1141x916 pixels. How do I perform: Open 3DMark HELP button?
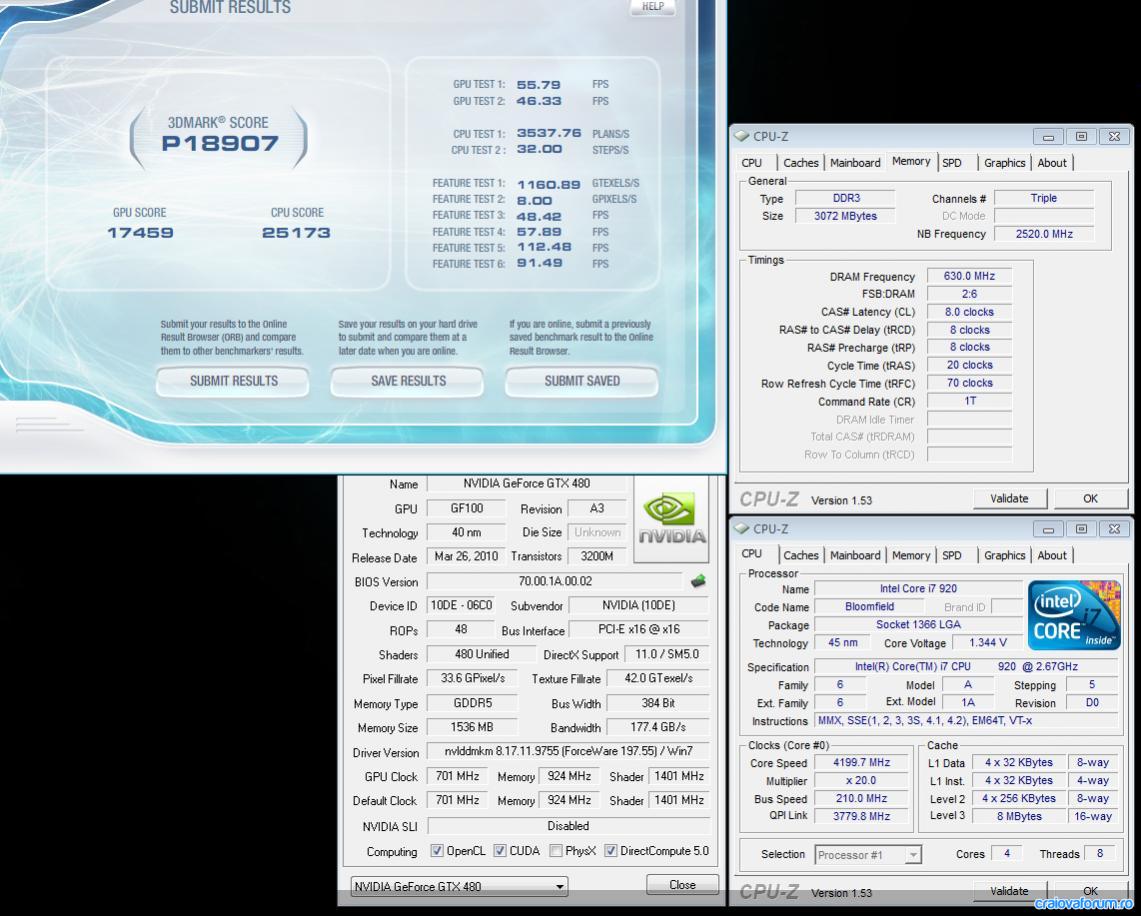tap(652, 7)
